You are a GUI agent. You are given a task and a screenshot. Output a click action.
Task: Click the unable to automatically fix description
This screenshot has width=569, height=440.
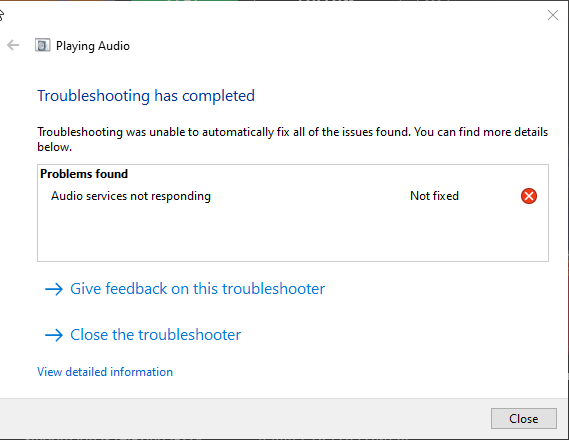point(292,139)
